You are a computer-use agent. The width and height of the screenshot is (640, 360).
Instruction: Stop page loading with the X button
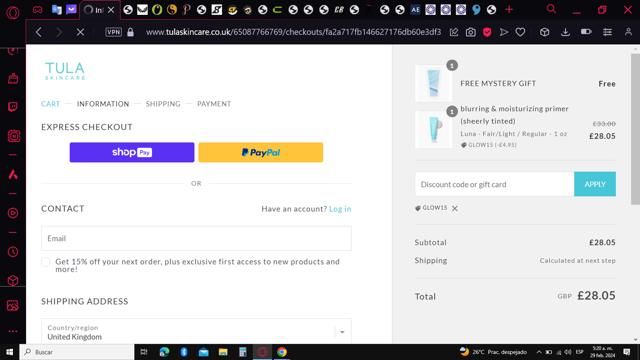80,32
